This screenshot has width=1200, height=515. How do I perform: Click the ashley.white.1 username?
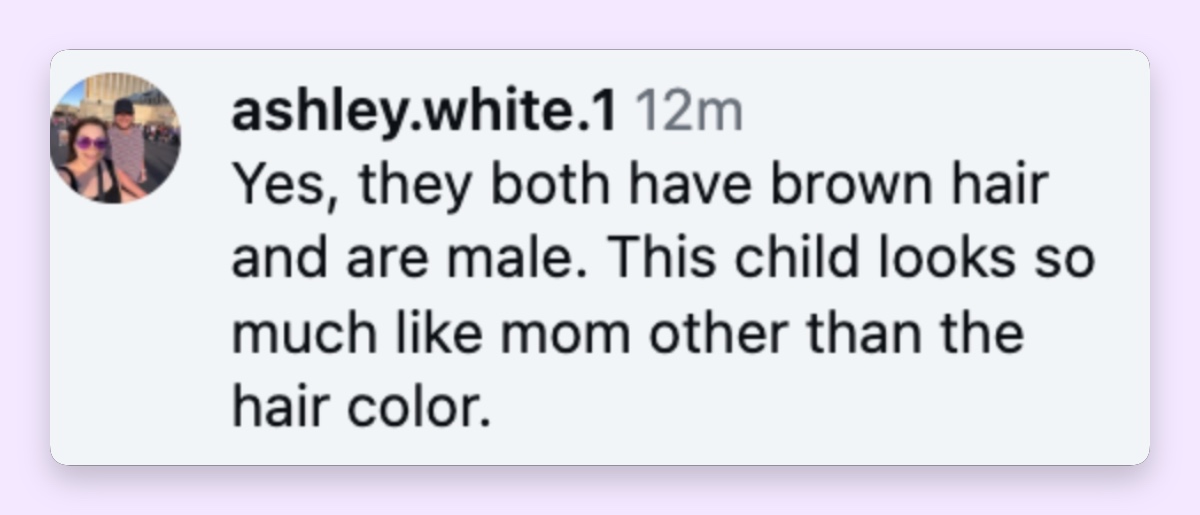coord(424,113)
